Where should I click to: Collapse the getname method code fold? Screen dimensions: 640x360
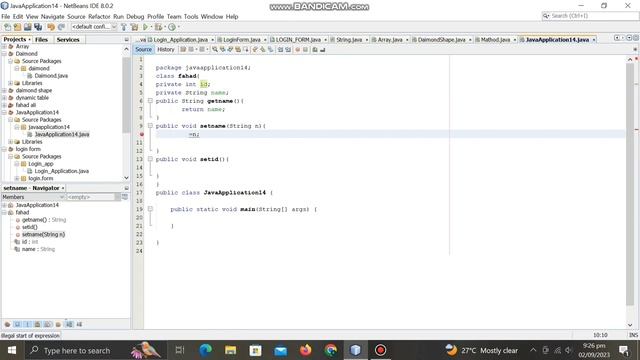click(x=150, y=101)
